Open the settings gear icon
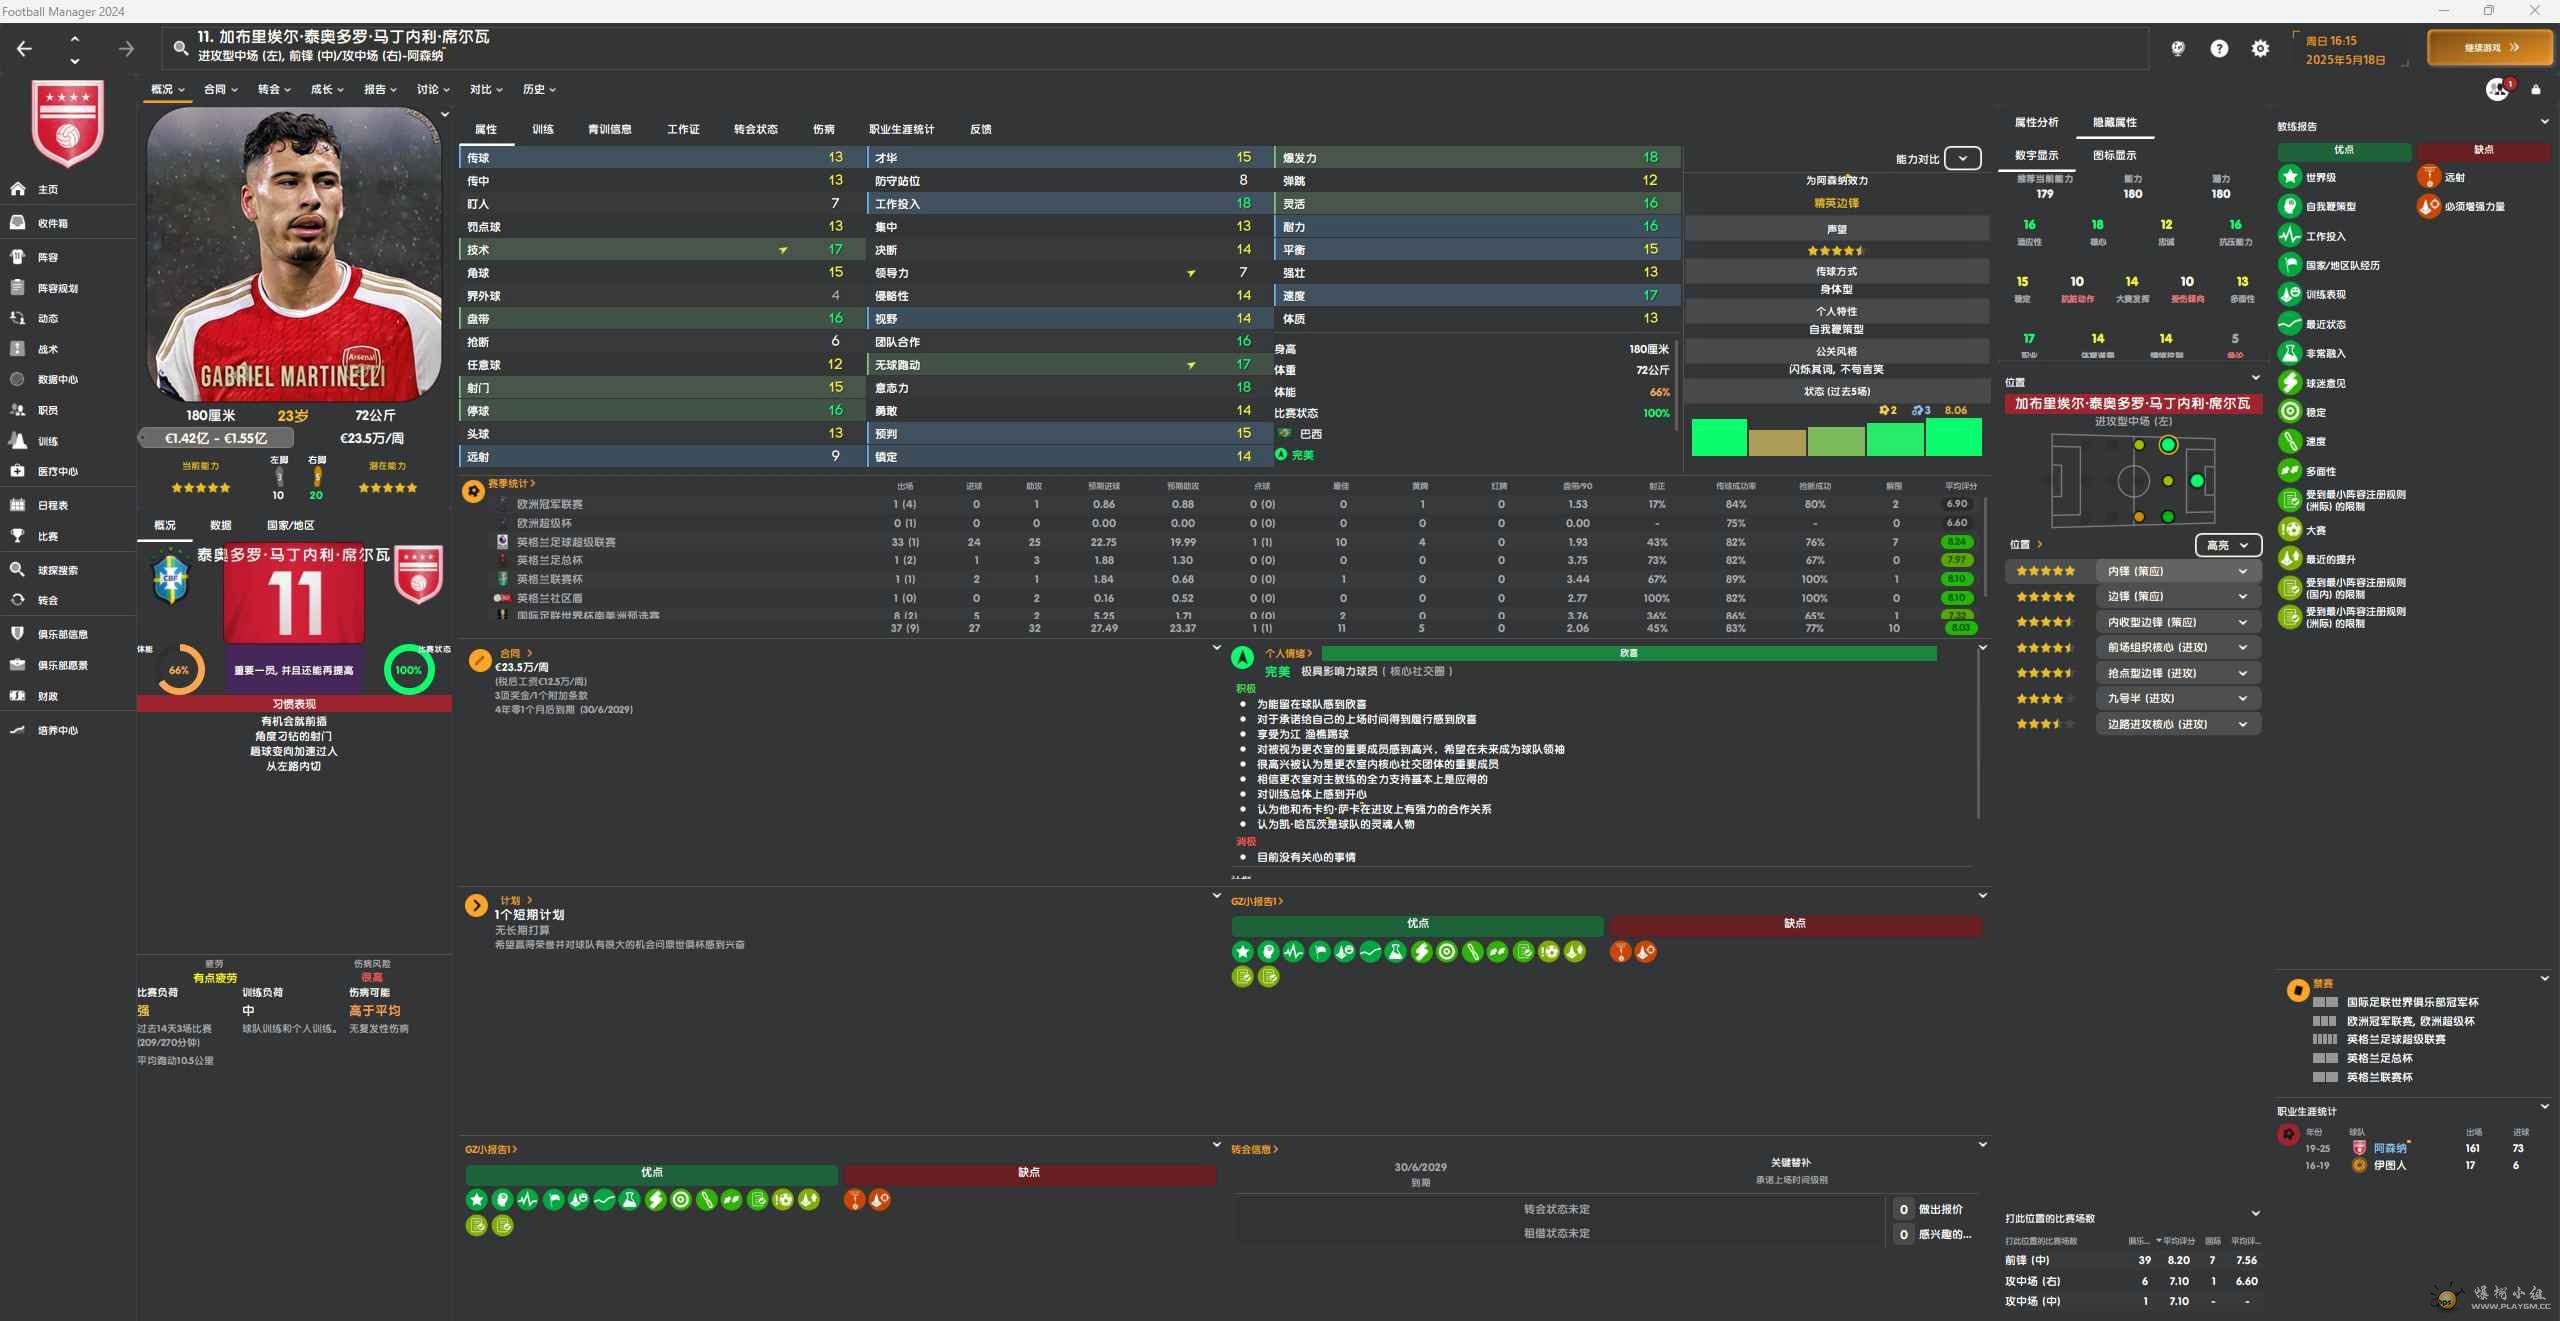 [2260, 48]
